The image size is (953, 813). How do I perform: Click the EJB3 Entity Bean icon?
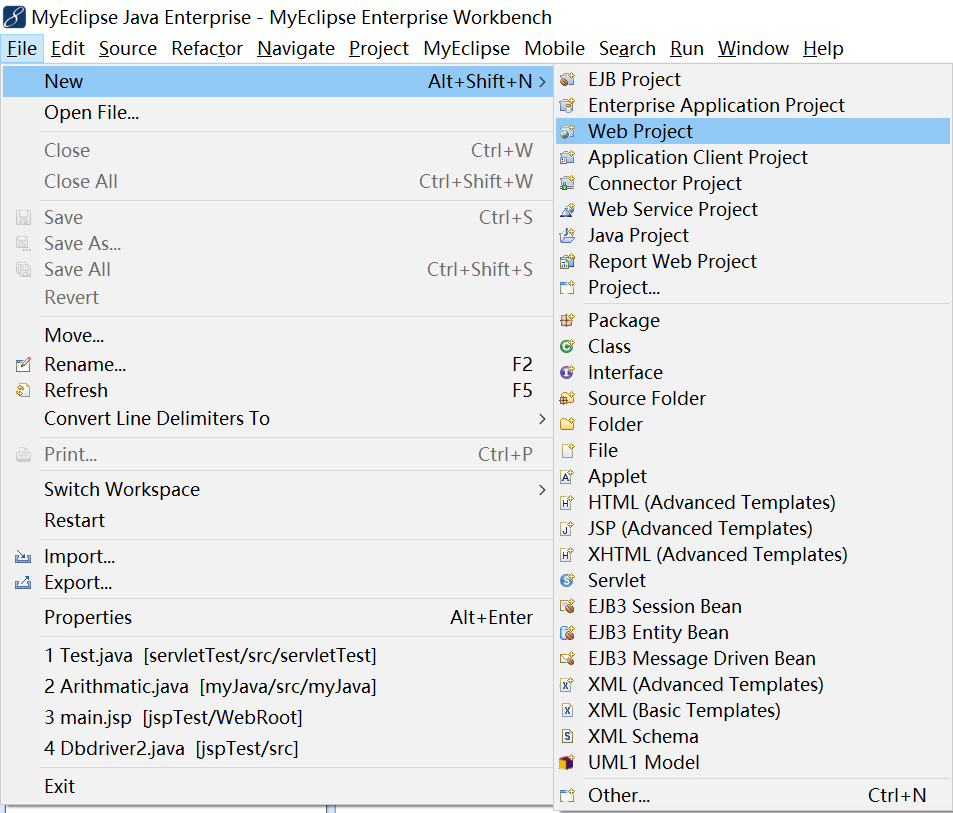[x=567, y=633]
